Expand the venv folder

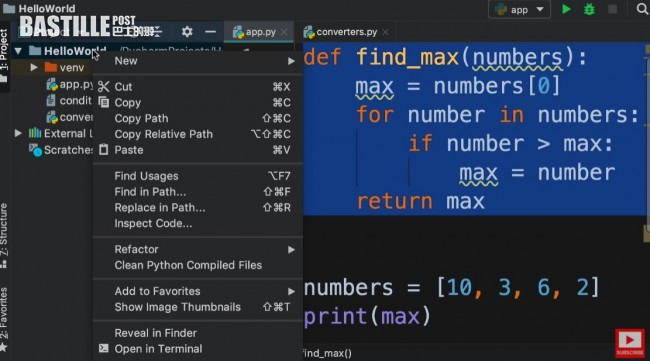coord(34,67)
